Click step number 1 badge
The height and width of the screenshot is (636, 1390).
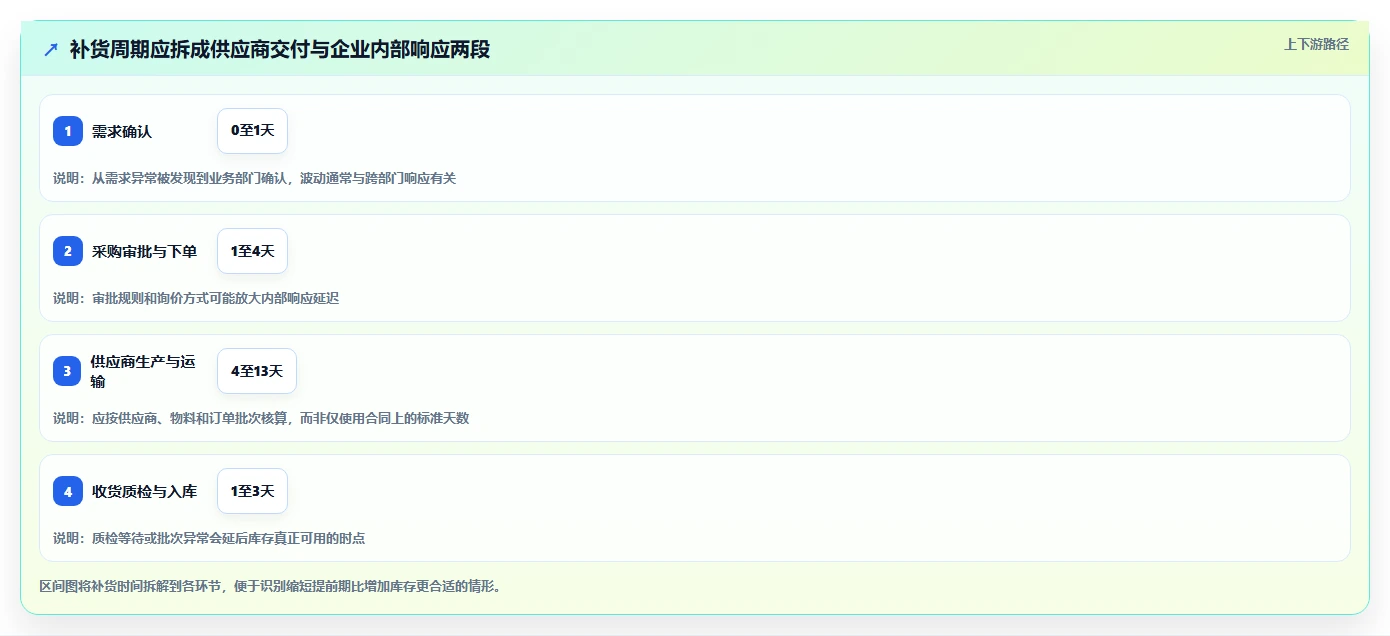(x=68, y=131)
